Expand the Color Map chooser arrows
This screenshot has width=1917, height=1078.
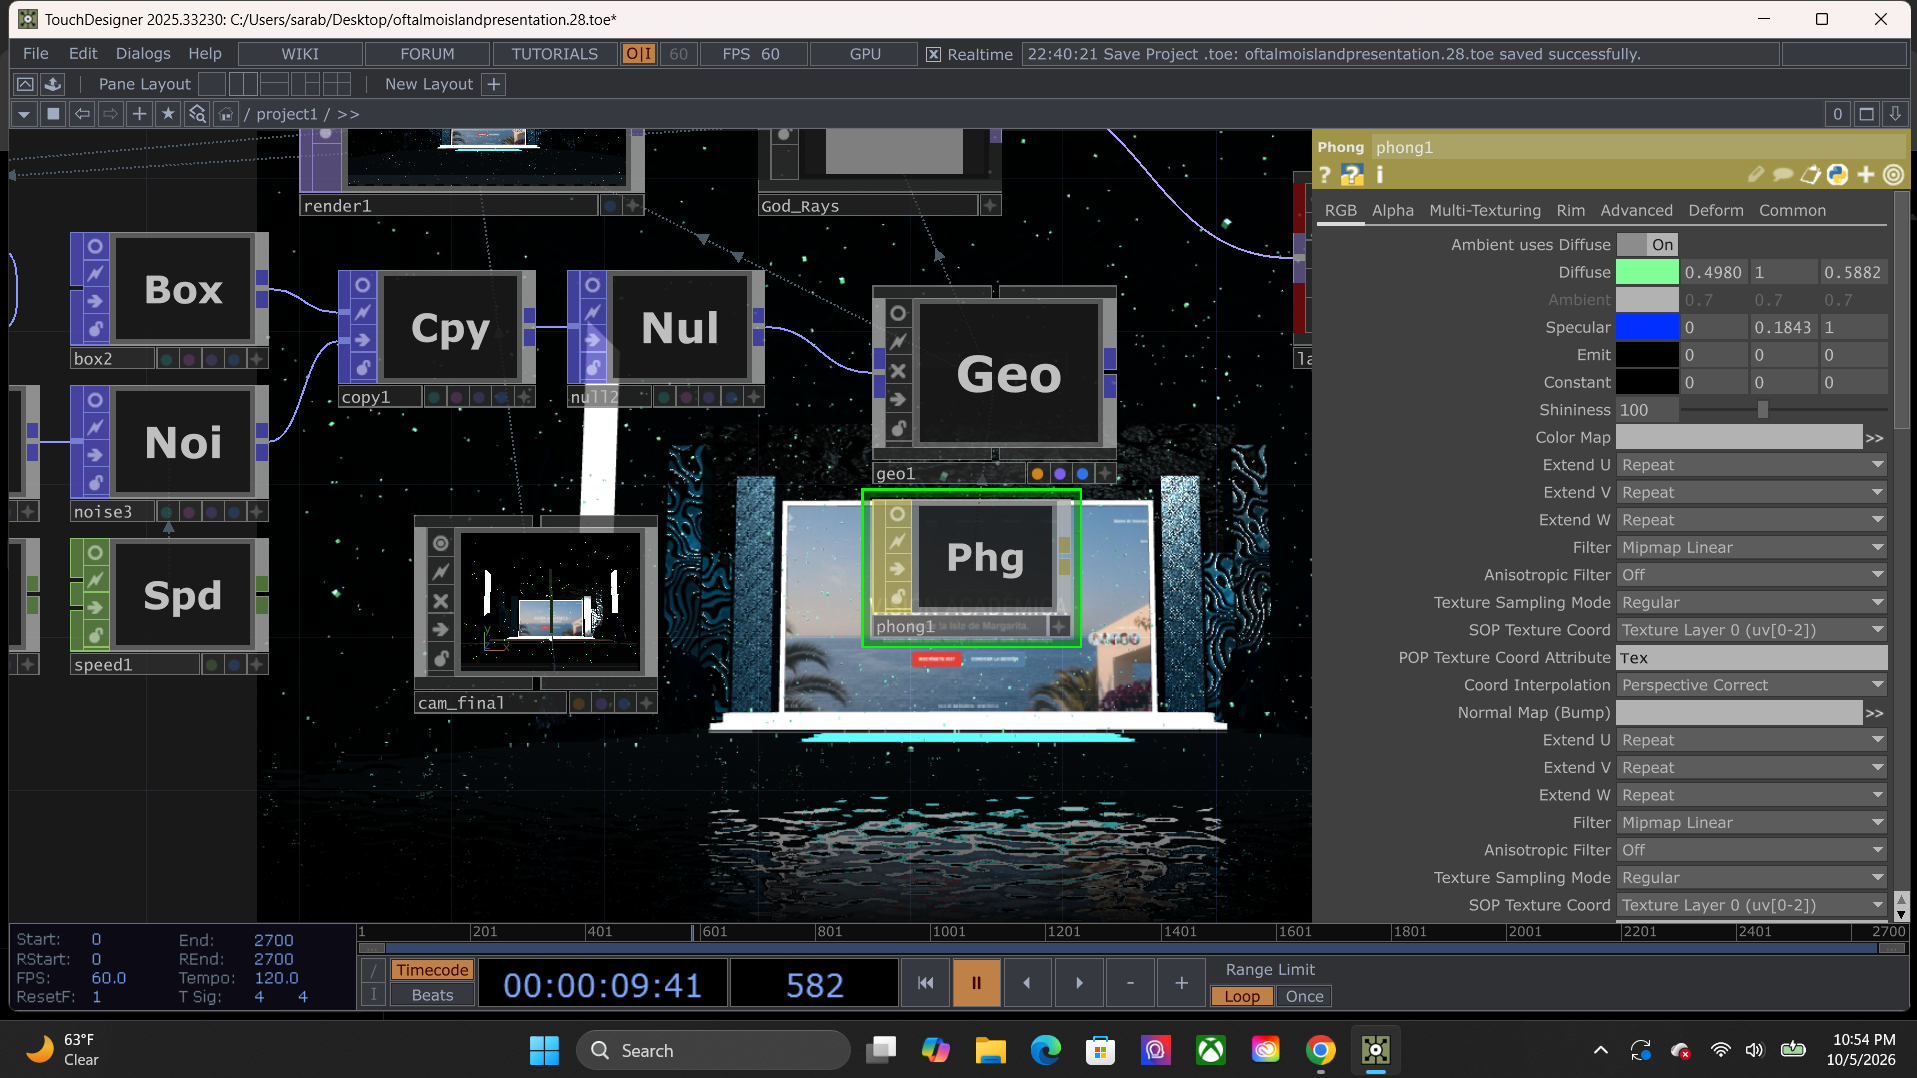[x=1875, y=438]
